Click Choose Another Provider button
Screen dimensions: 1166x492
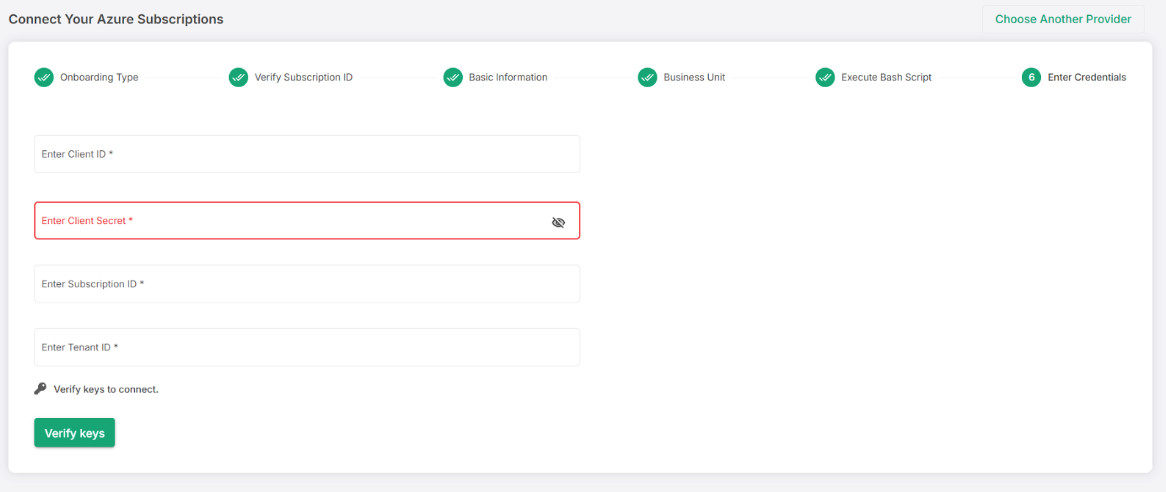click(x=1063, y=19)
